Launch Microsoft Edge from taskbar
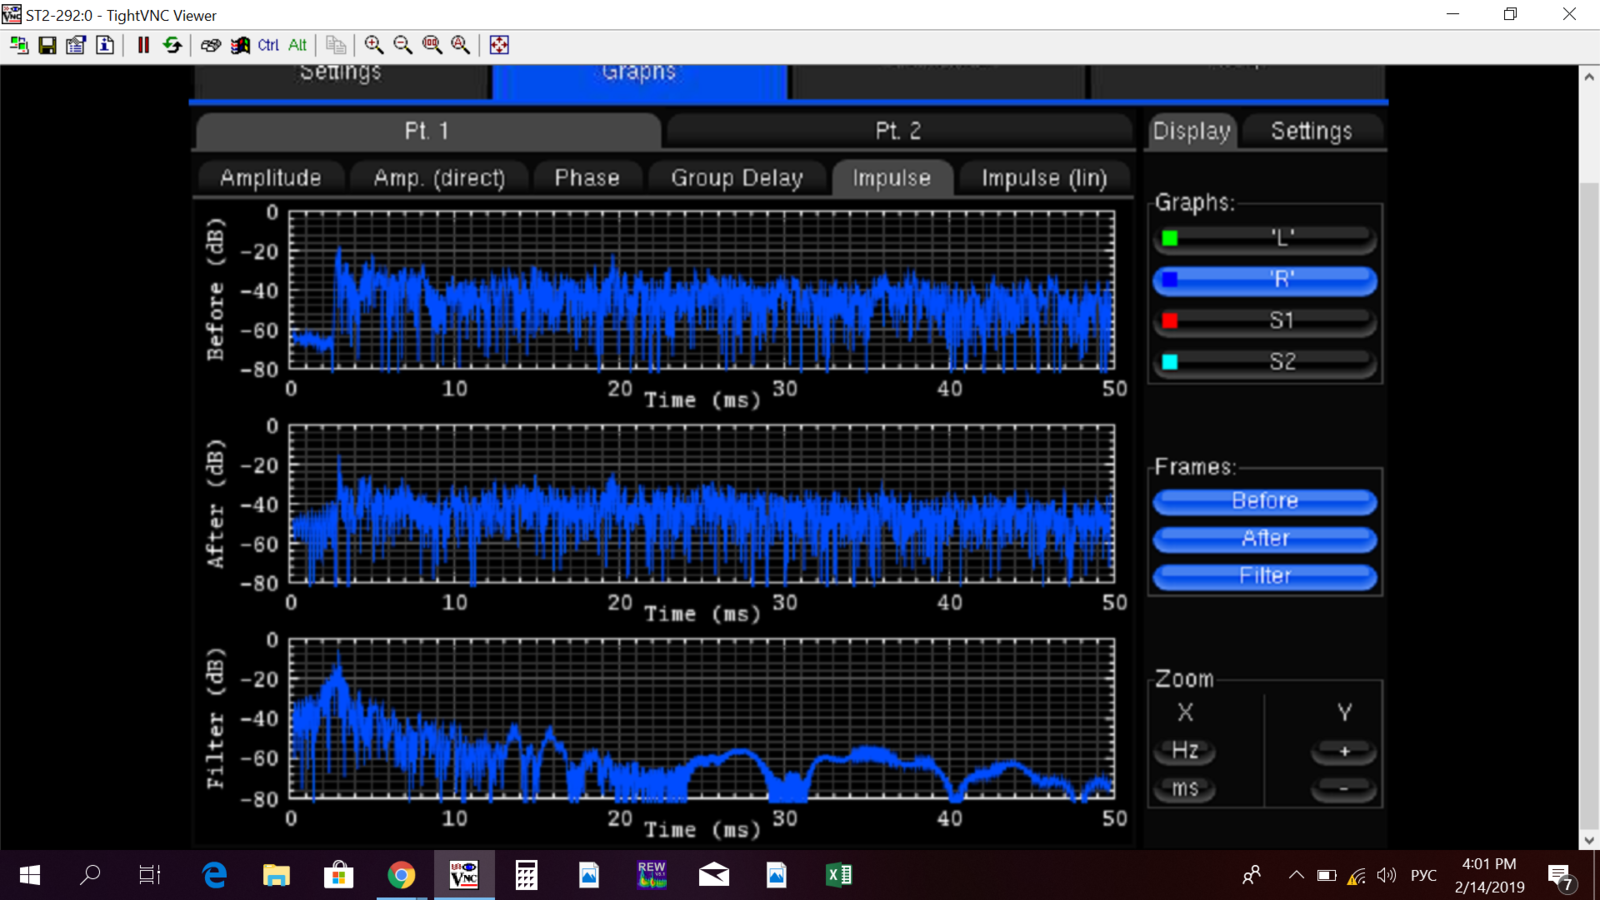Image resolution: width=1600 pixels, height=900 pixels. click(x=214, y=875)
